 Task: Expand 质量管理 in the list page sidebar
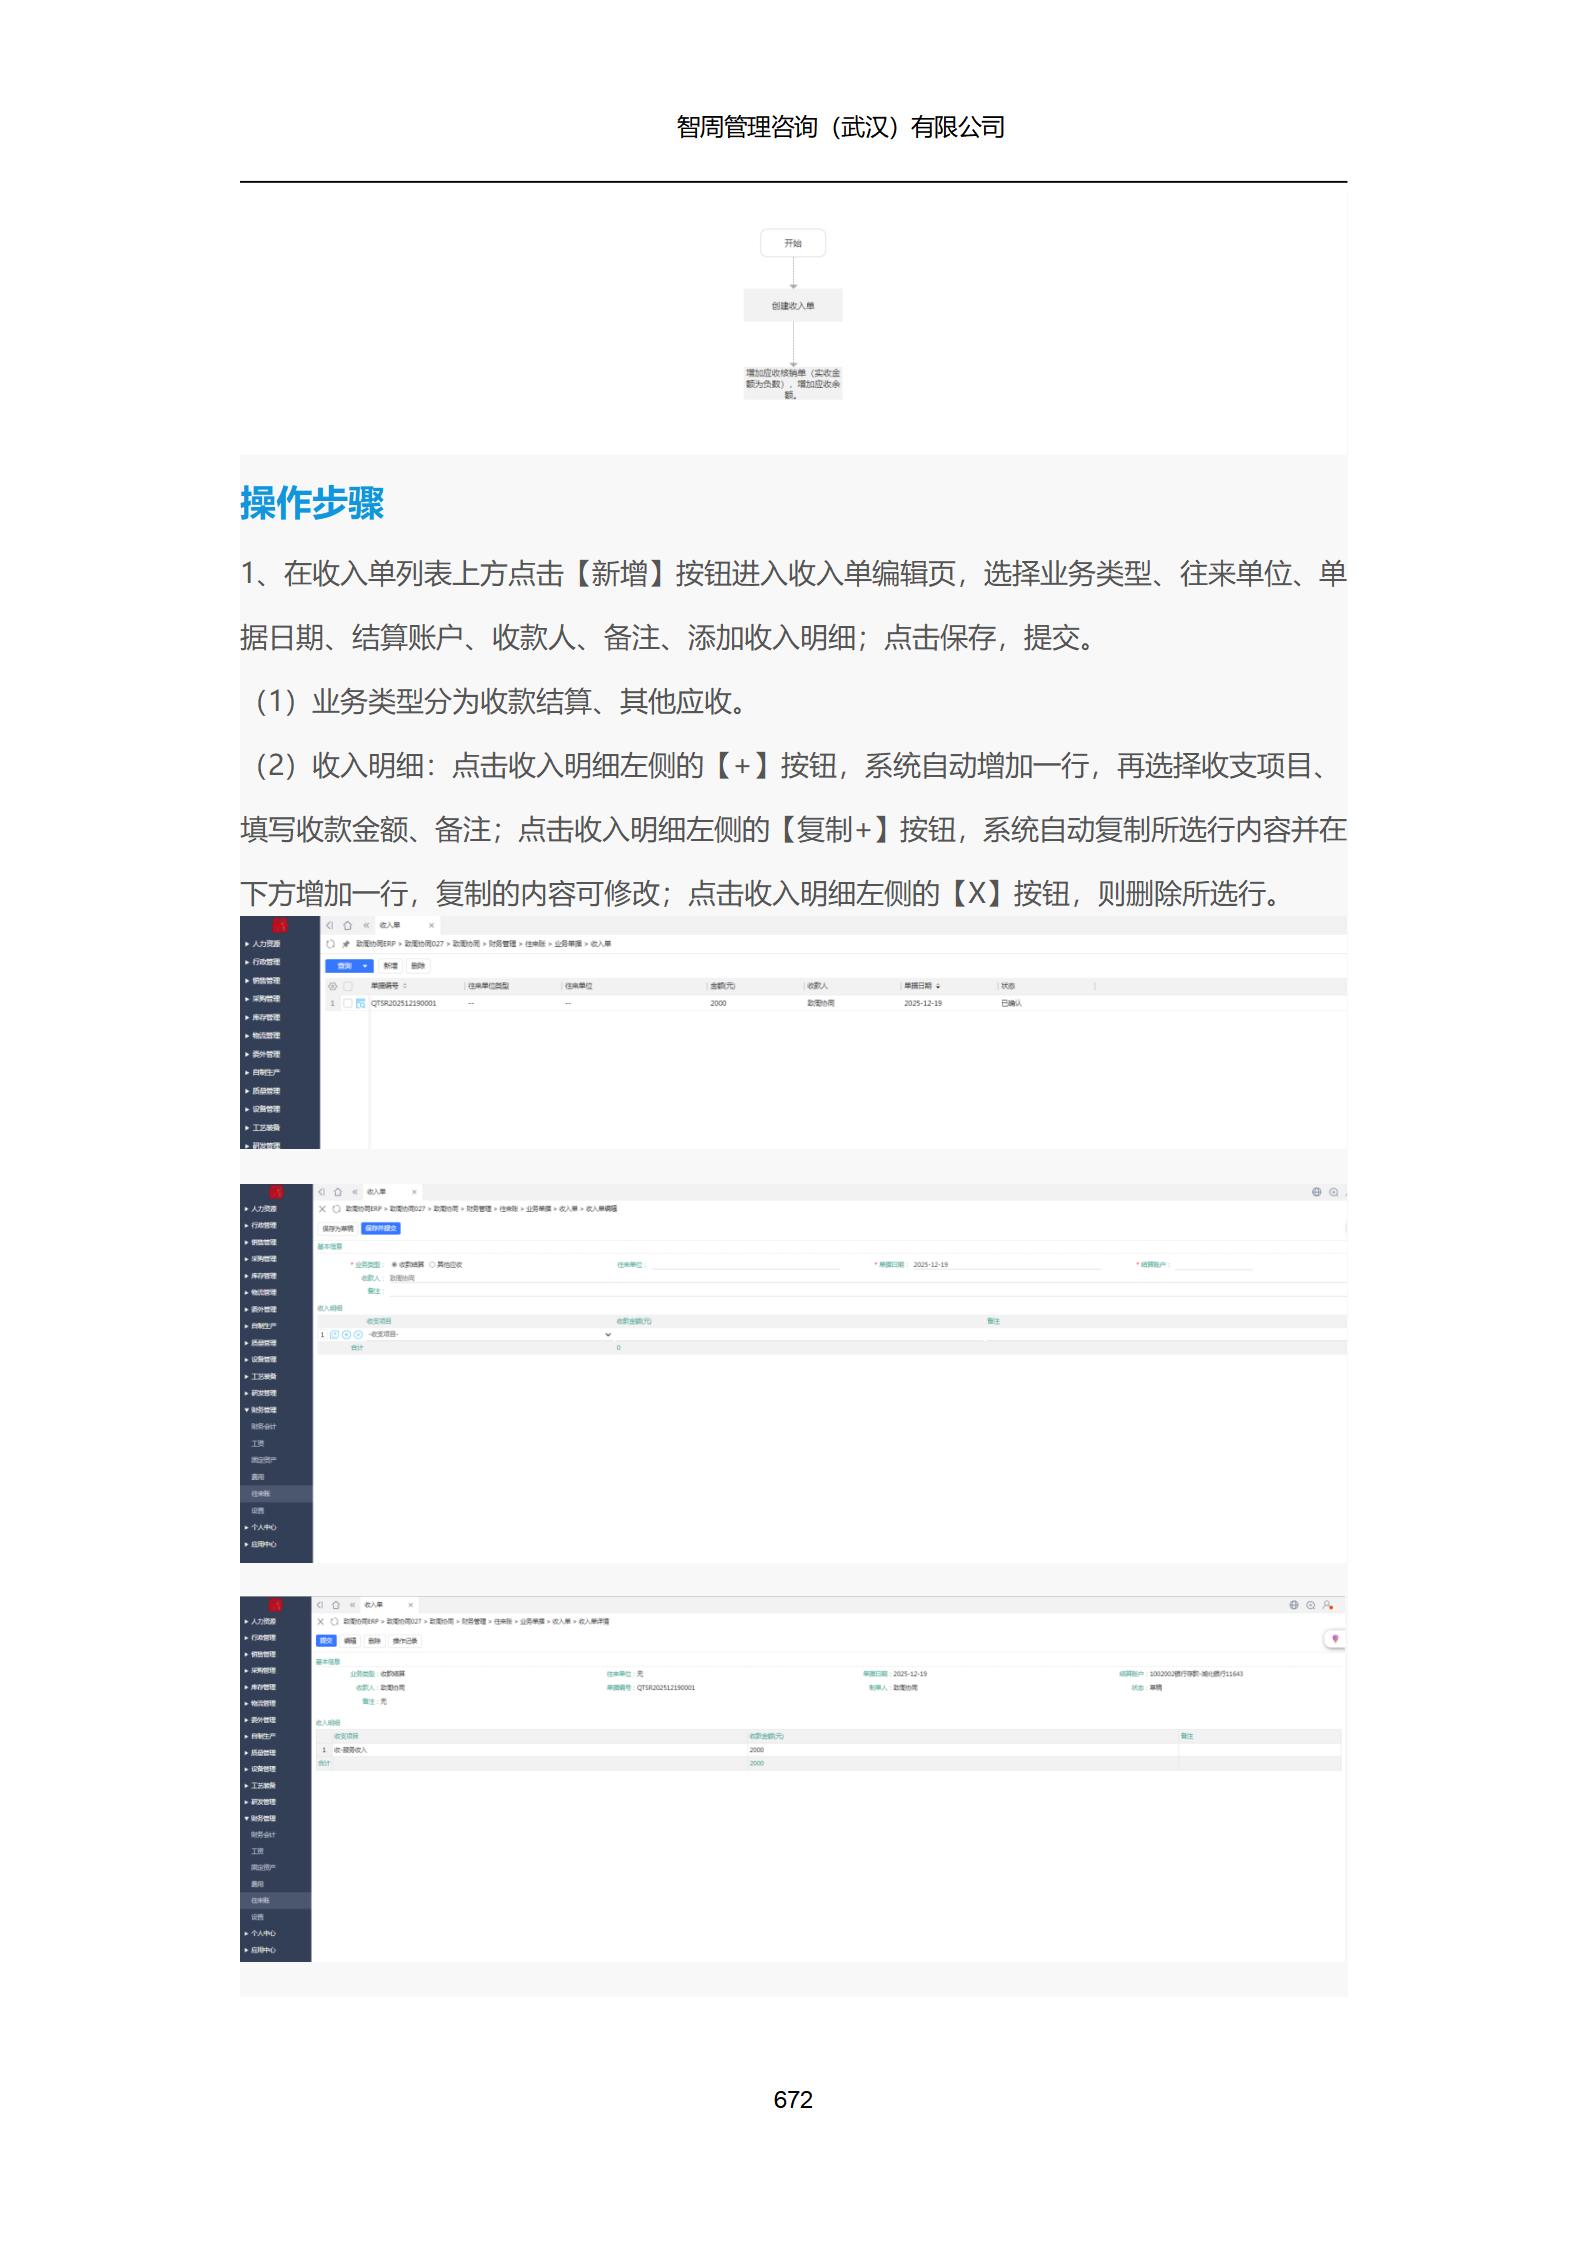point(265,1091)
